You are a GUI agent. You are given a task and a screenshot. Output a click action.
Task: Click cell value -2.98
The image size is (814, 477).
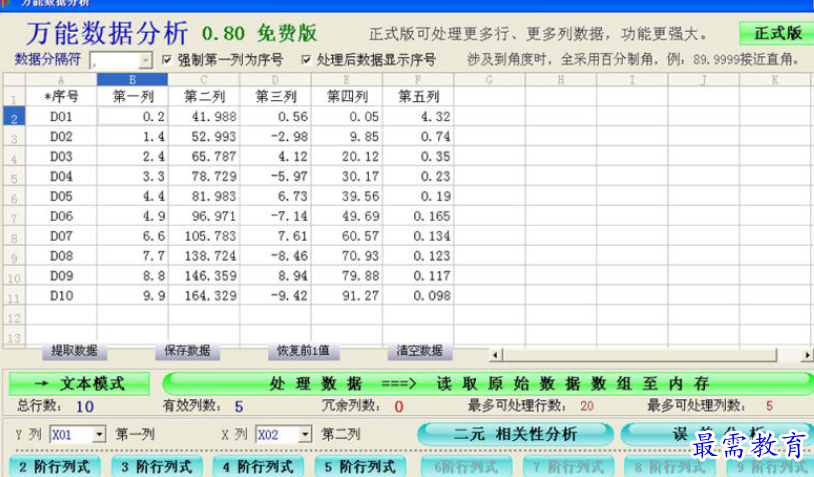pos(276,137)
